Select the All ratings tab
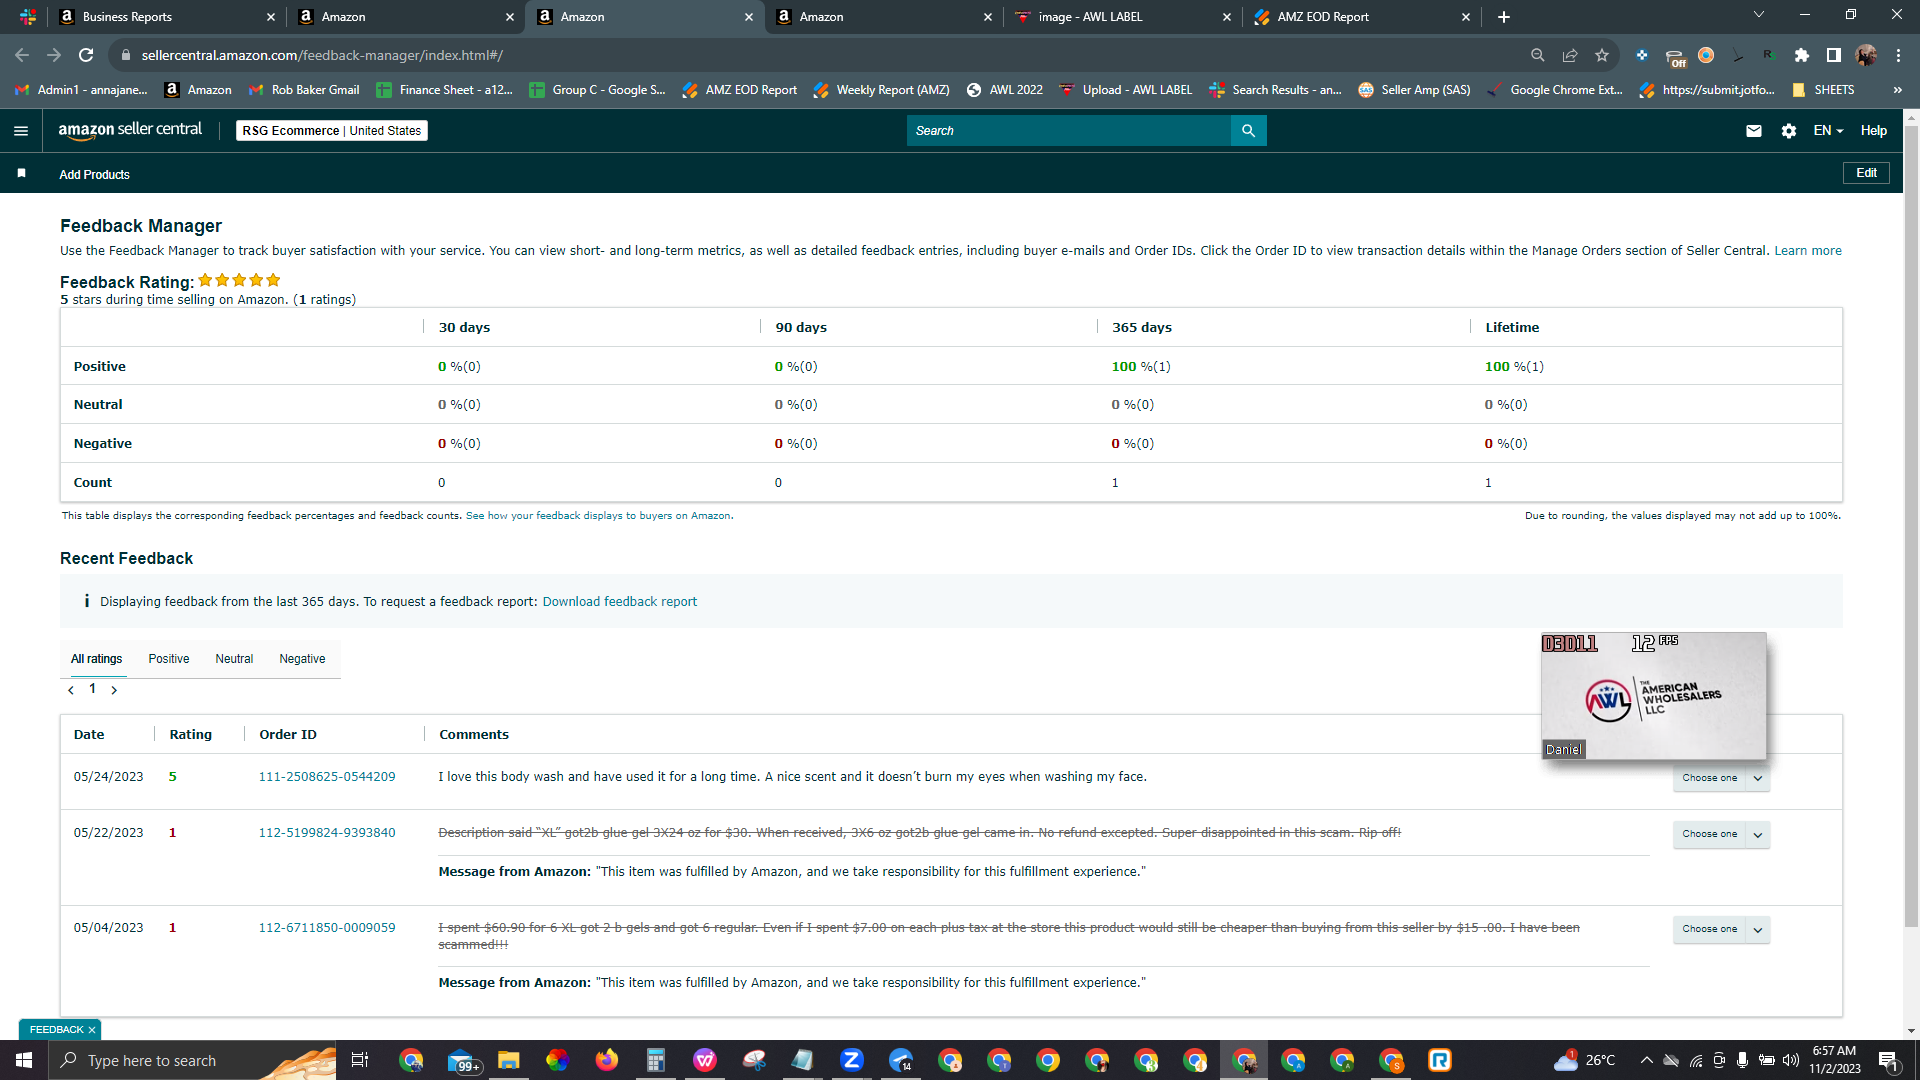The width and height of the screenshot is (1920, 1080). 97,659
